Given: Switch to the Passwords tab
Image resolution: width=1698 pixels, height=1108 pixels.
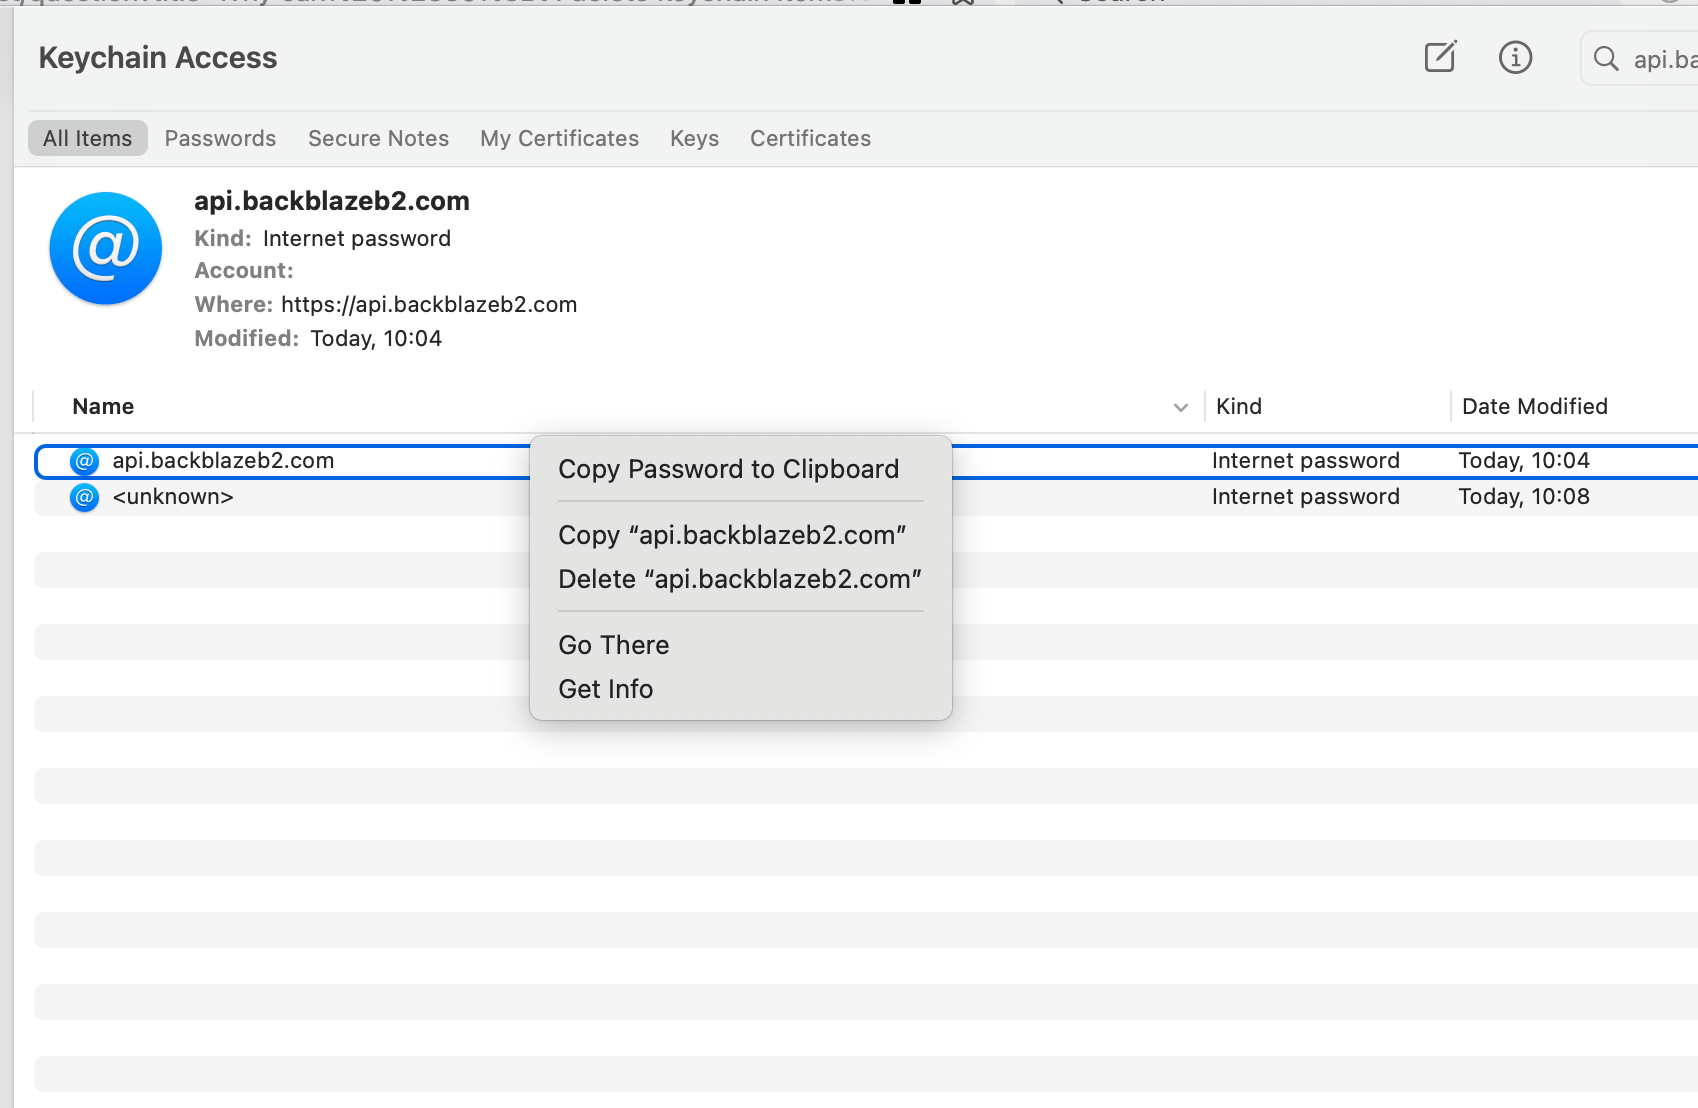Looking at the screenshot, I should point(220,138).
